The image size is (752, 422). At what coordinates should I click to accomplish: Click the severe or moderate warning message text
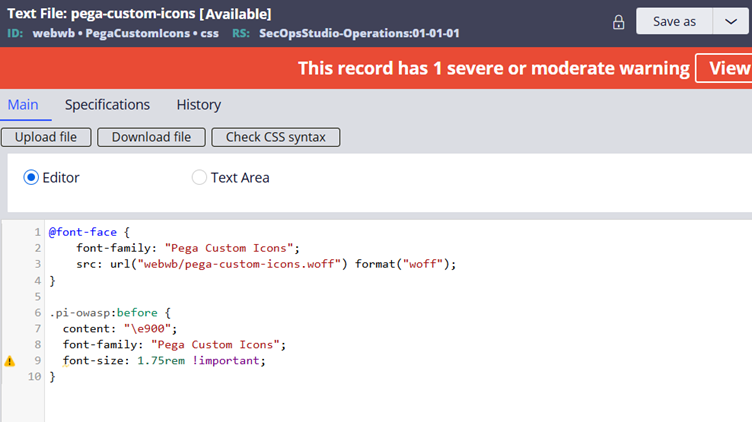493,68
